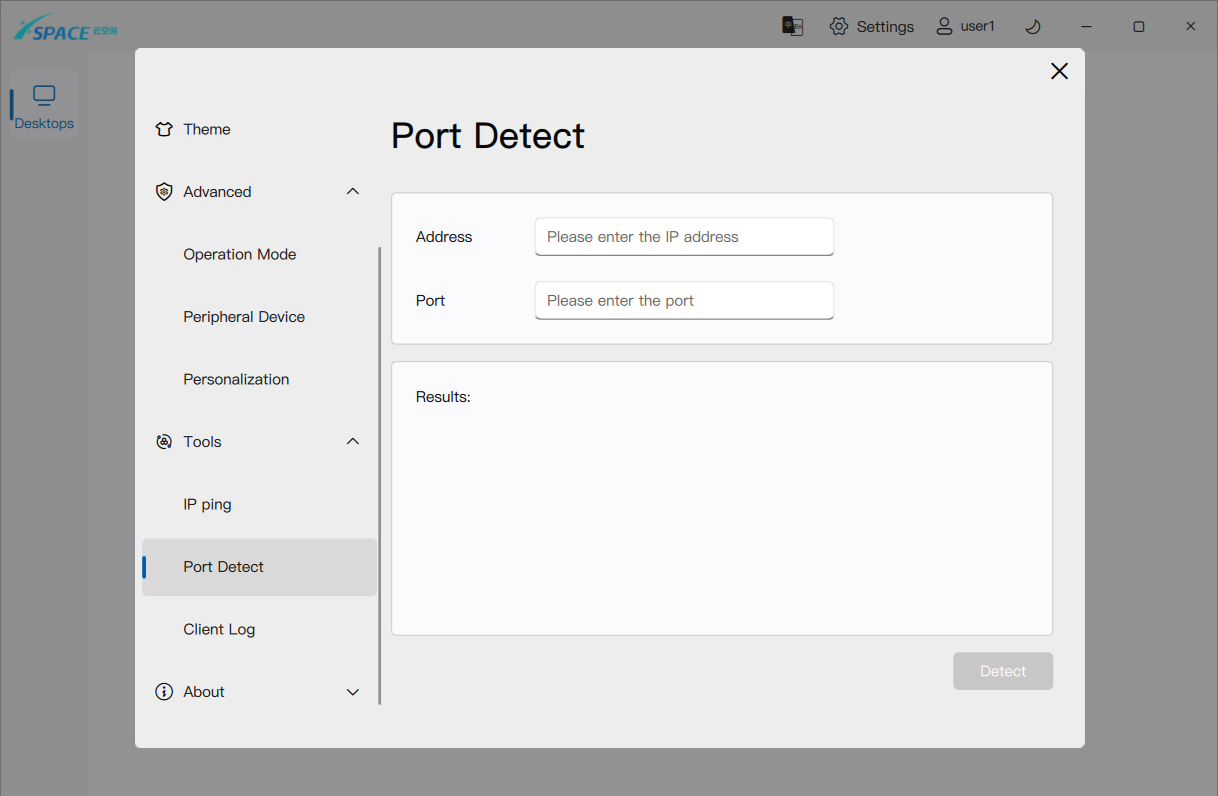
Task: Go to the Personalization page
Action: point(236,379)
